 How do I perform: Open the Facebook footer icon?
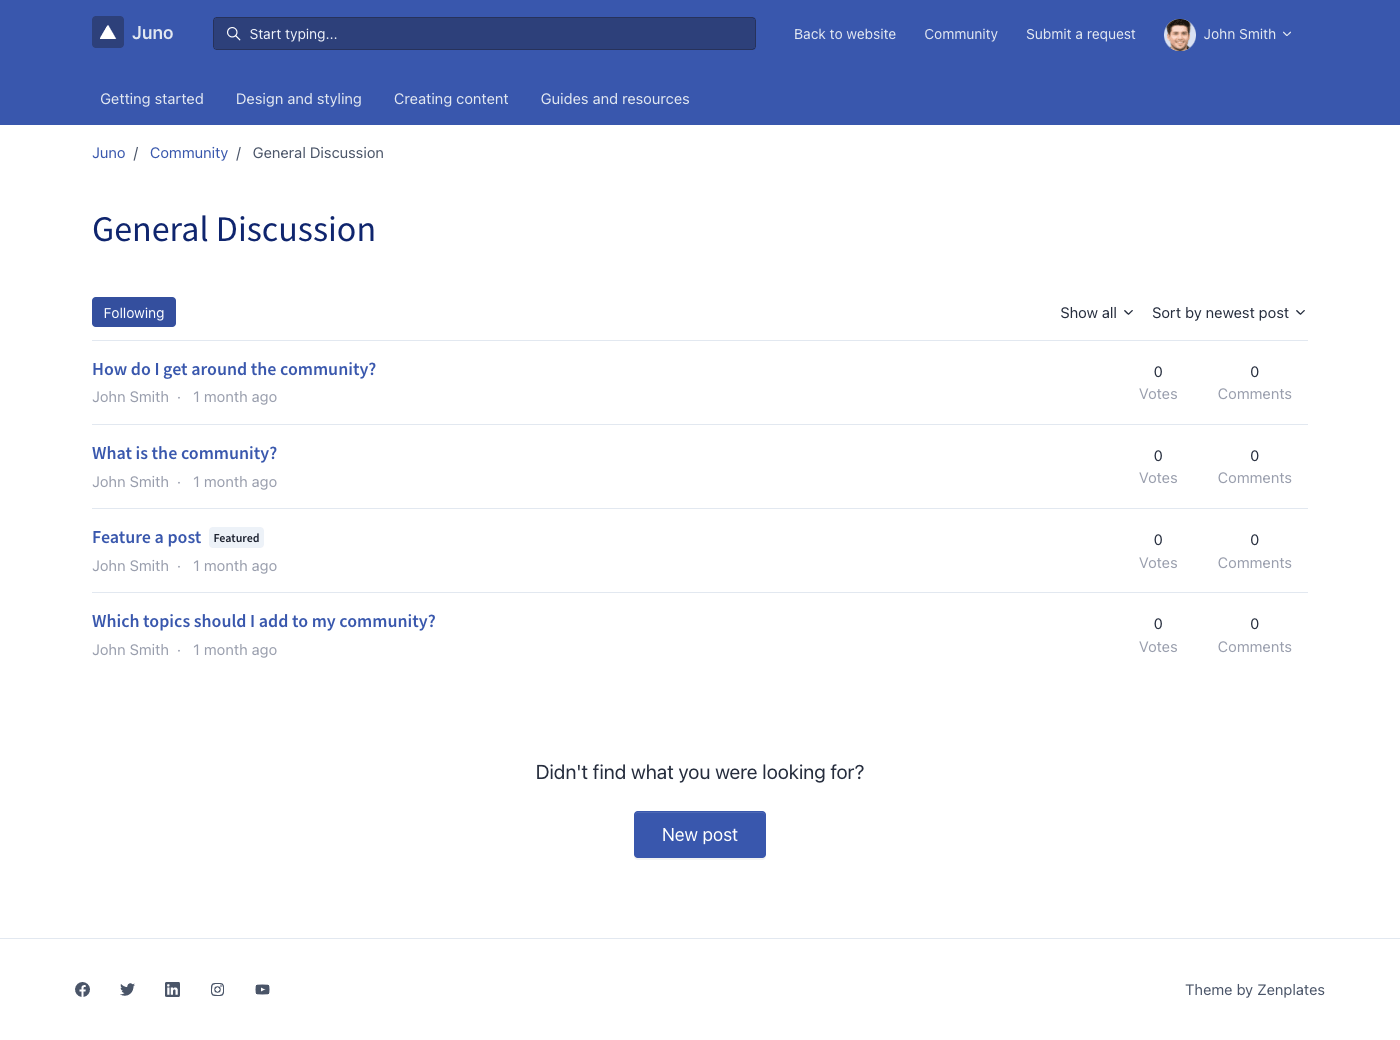coord(83,990)
